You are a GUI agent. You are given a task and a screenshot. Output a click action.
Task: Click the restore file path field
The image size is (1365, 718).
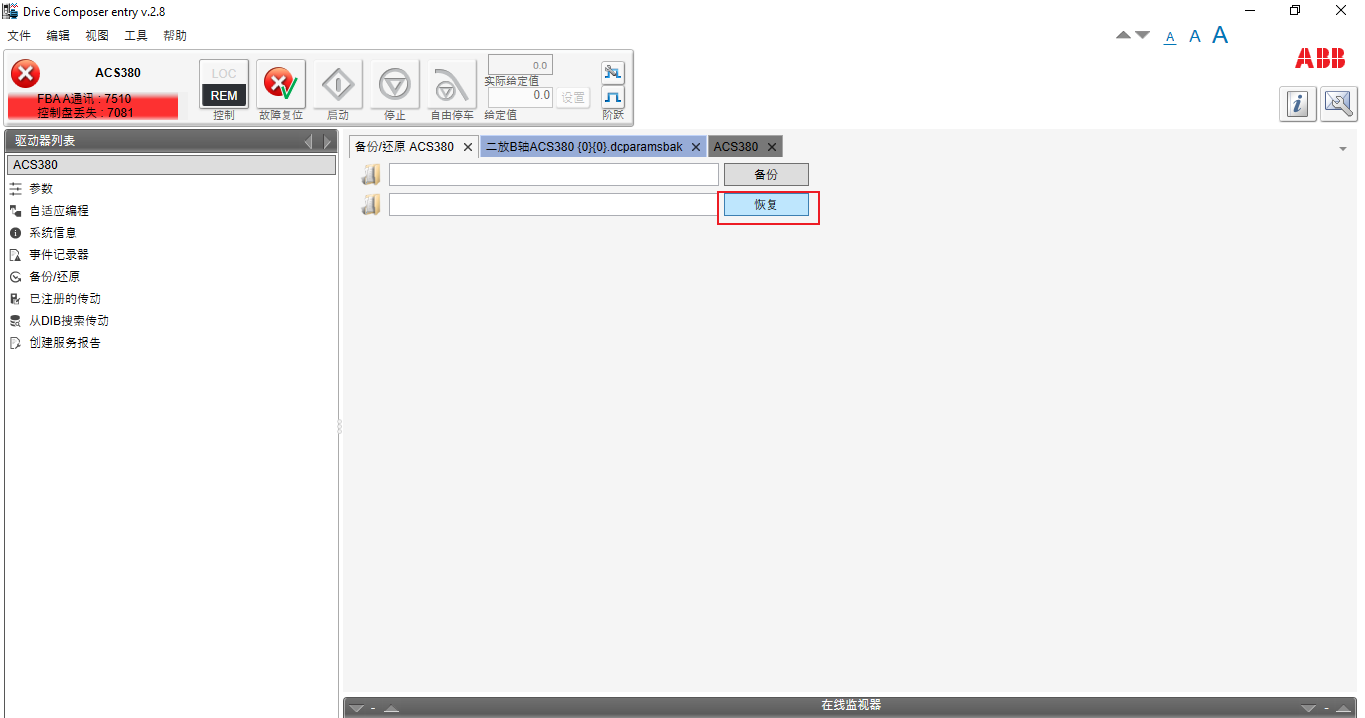click(x=554, y=205)
